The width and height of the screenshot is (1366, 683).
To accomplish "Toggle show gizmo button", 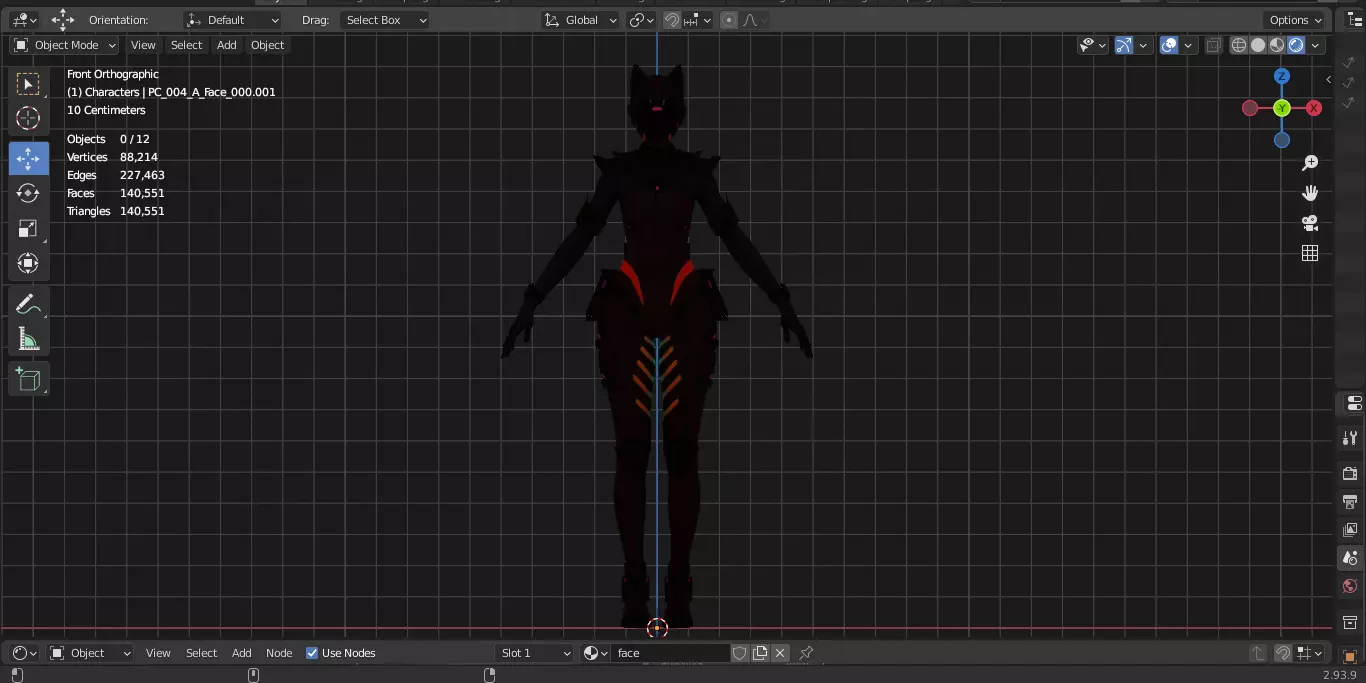I will coord(1124,45).
